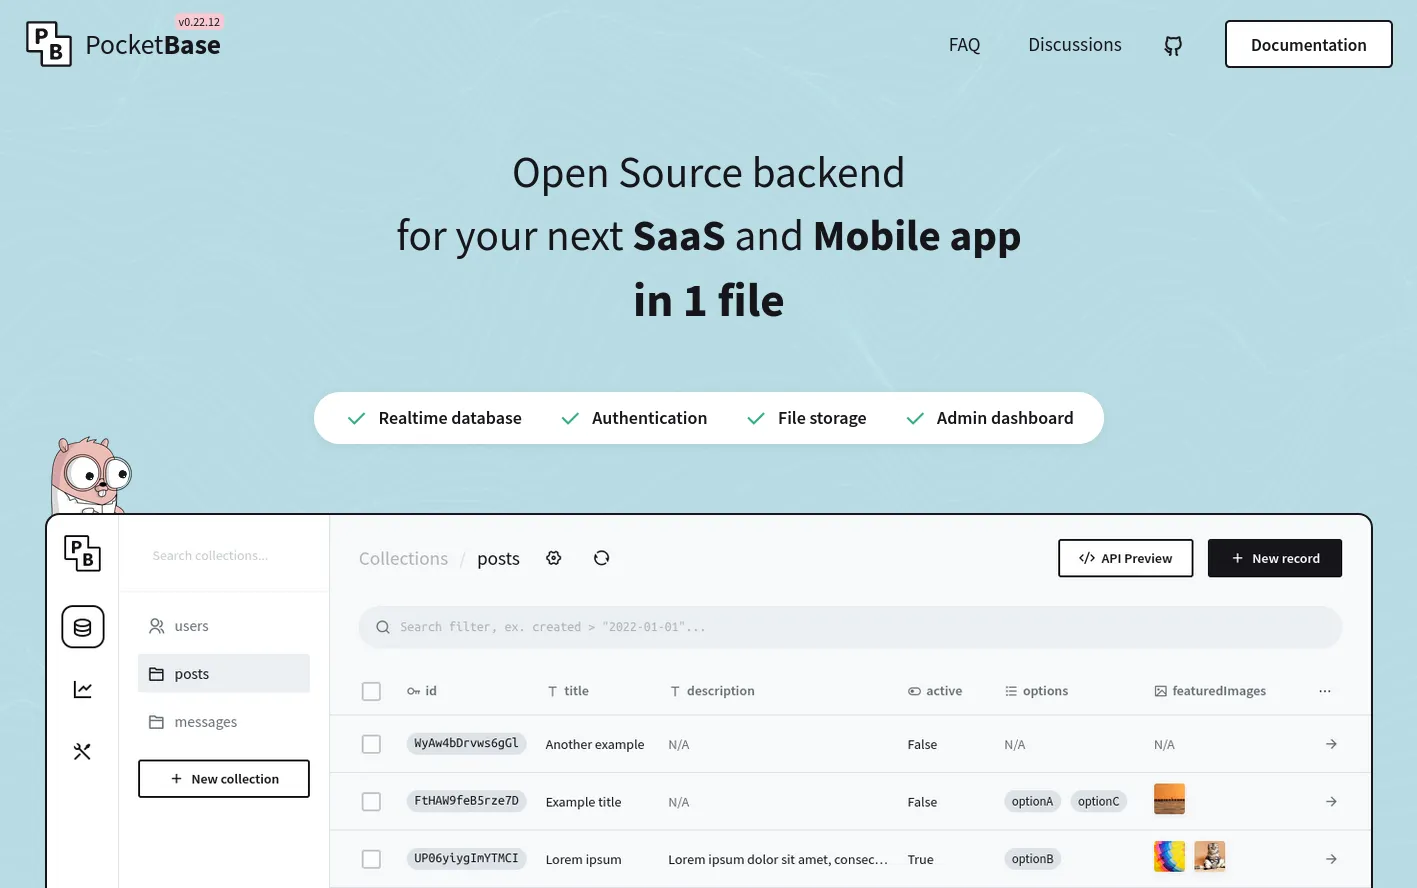
Task: Click the users collection icon
Action: point(157,626)
